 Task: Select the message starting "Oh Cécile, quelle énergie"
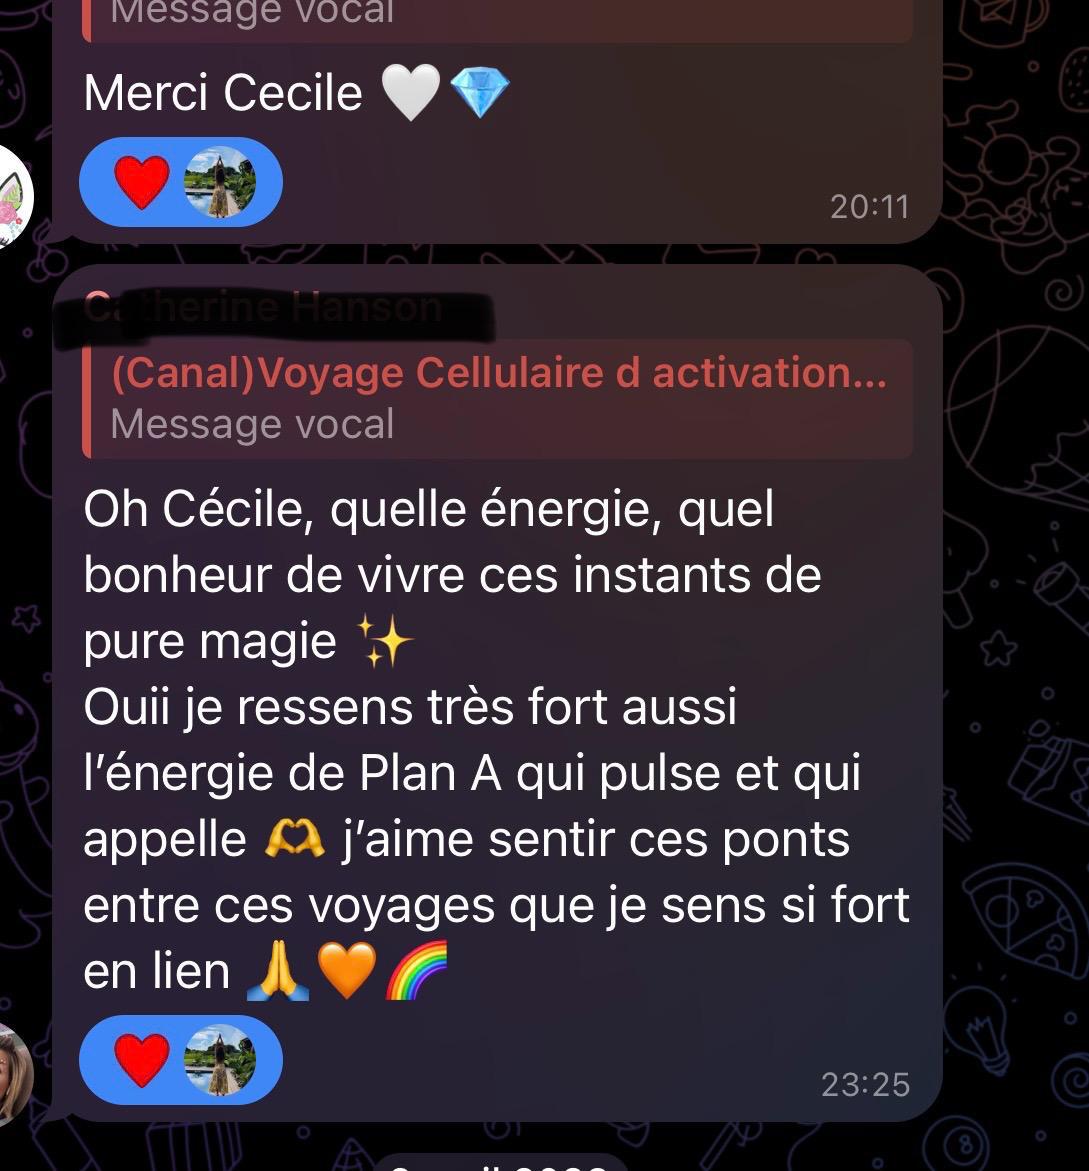pyautogui.click(x=496, y=739)
